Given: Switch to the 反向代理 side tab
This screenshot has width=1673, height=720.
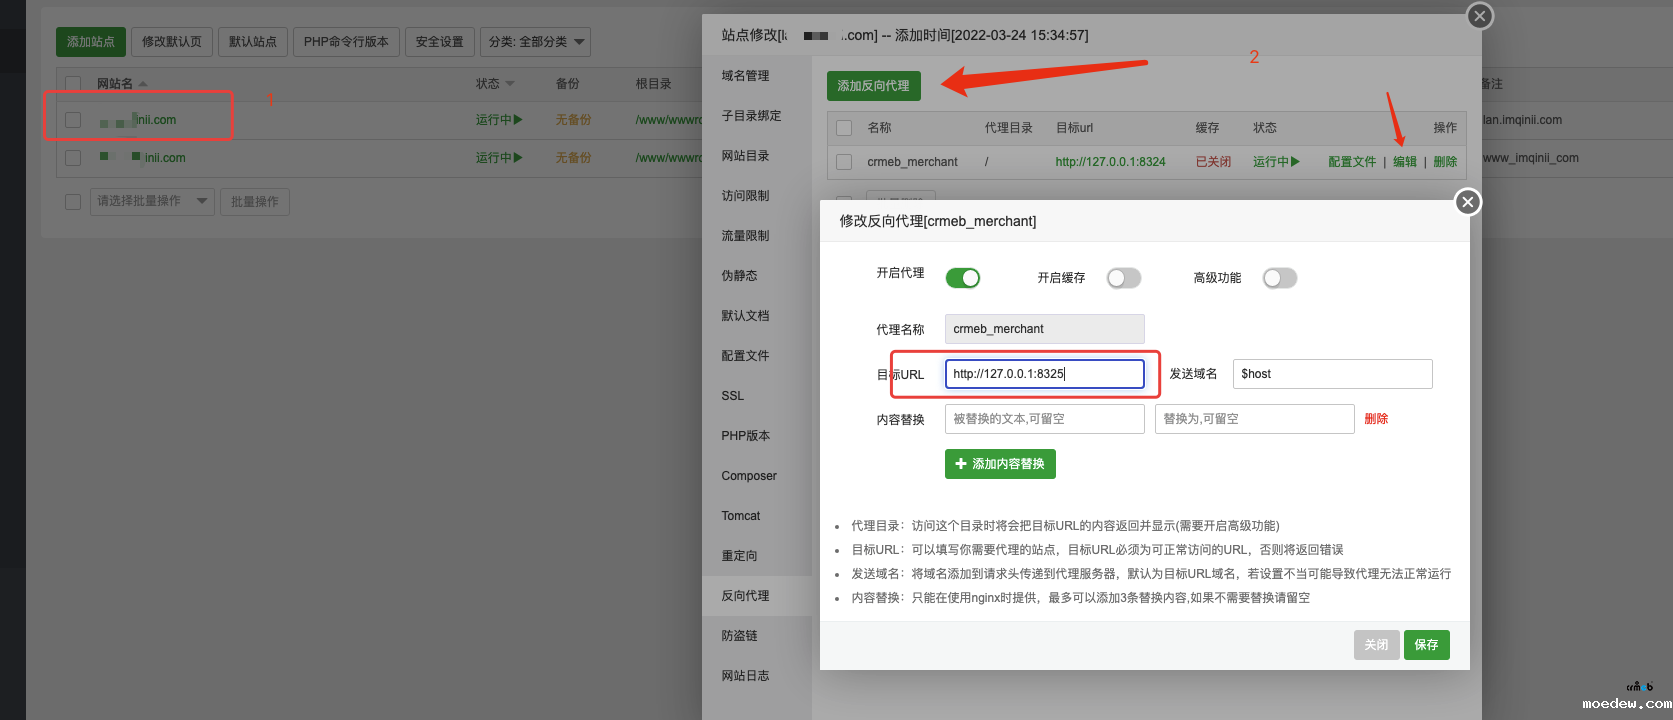Looking at the screenshot, I should pyautogui.click(x=745, y=596).
